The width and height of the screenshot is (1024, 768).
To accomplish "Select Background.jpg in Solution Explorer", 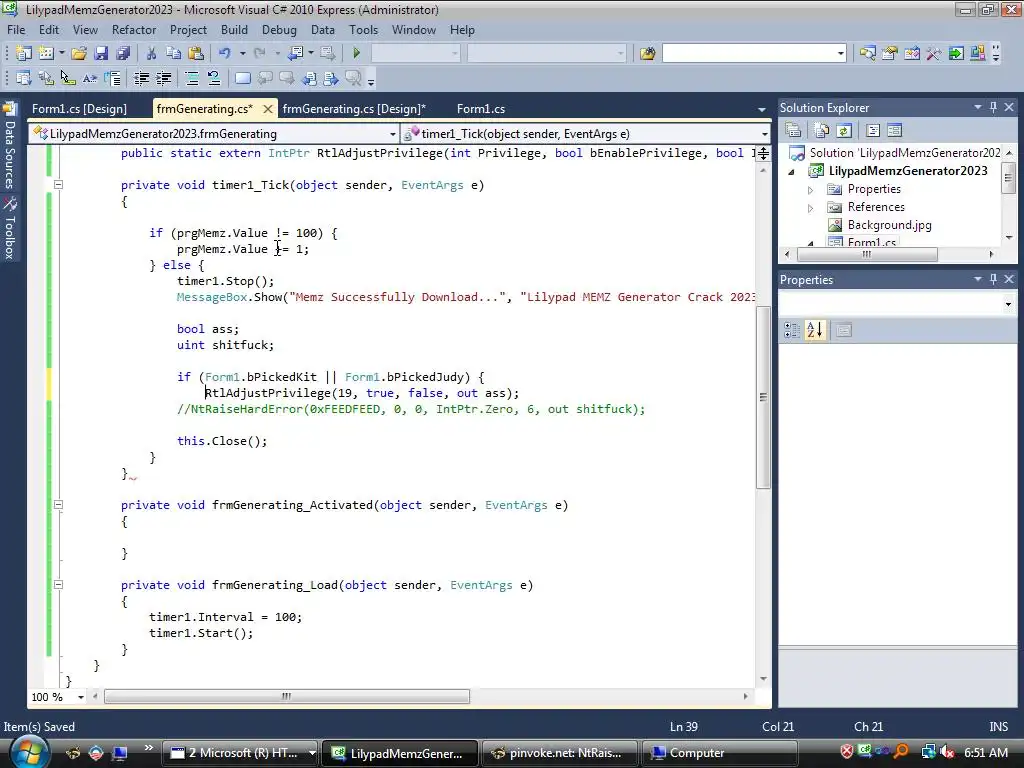I will pos(889,225).
